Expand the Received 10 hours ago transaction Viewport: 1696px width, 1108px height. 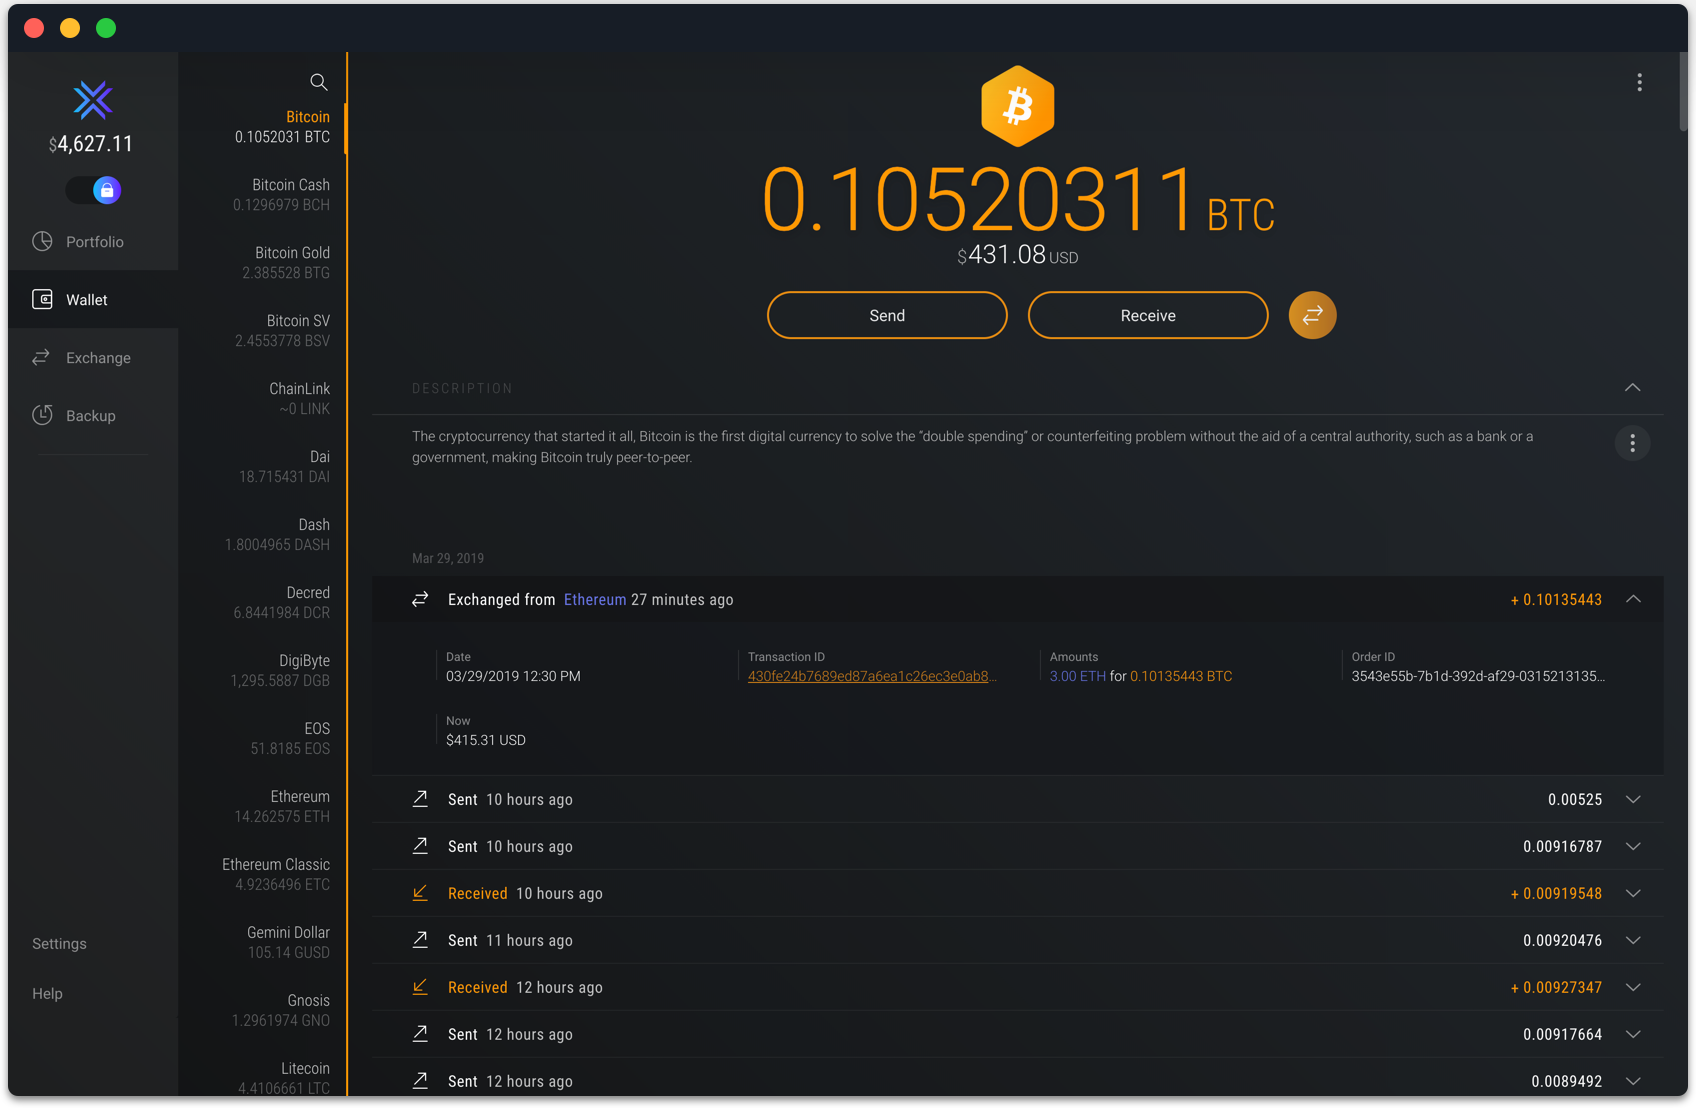click(1633, 893)
